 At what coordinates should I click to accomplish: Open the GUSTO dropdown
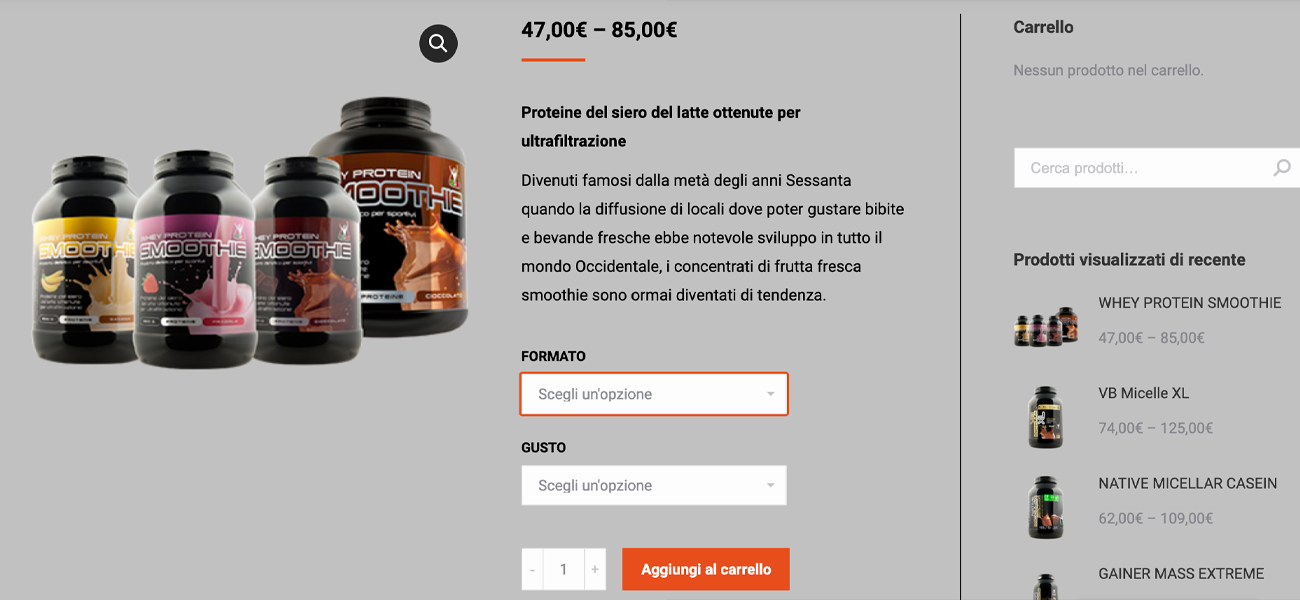pos(654,485)
